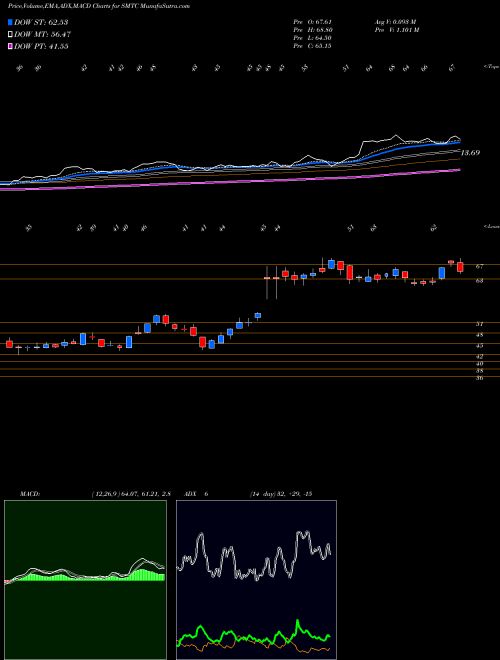Viewport: 500px width, 660px height.
Task: Select the 'DOW ST: 62.53' legend label
Action: pos(41,22)
